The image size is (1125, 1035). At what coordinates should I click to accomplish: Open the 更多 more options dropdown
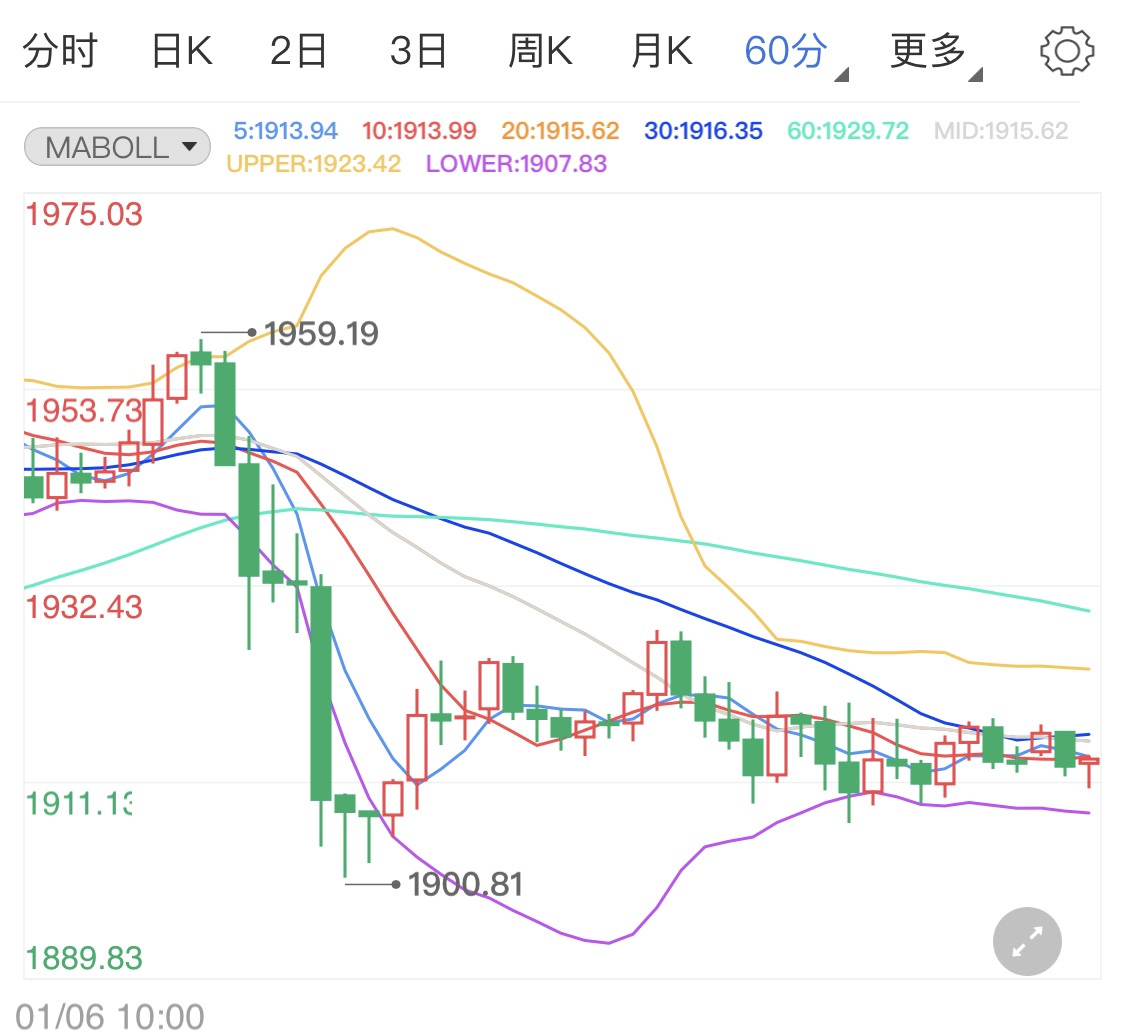click(x=936, y=53)
